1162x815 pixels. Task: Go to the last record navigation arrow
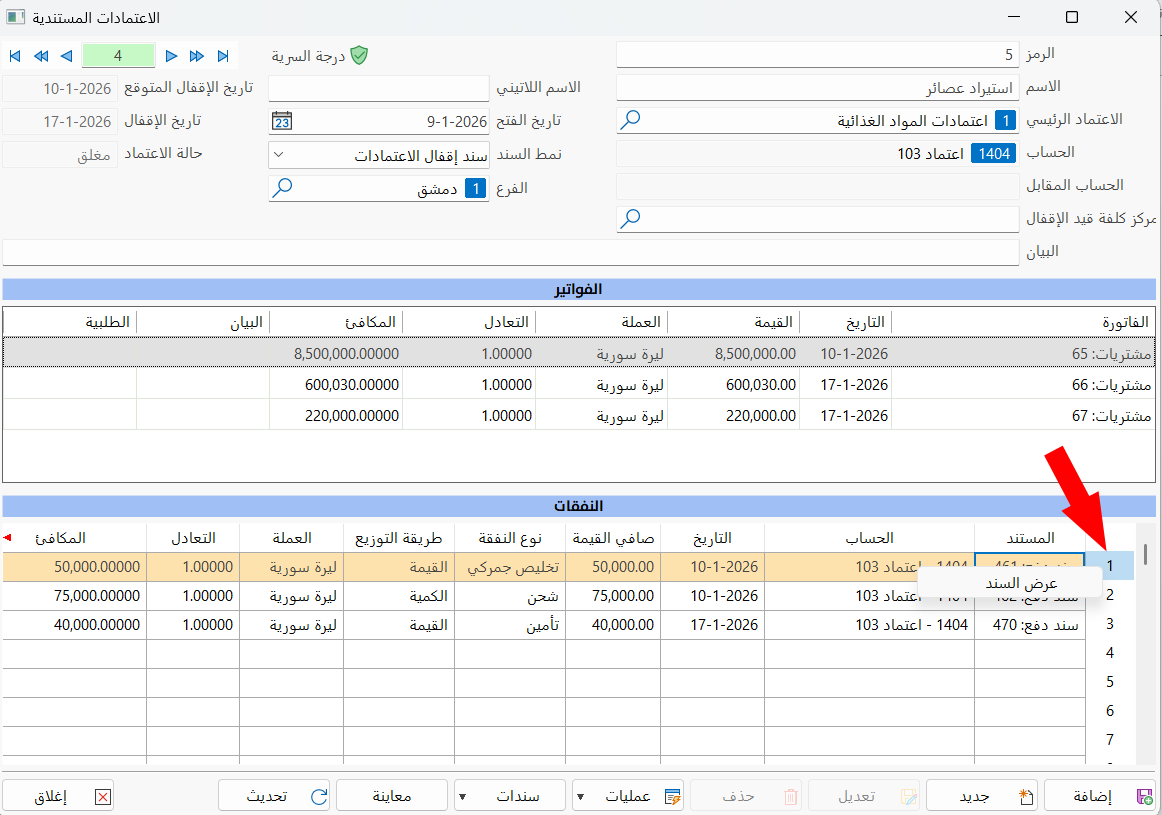coord(223,56)
